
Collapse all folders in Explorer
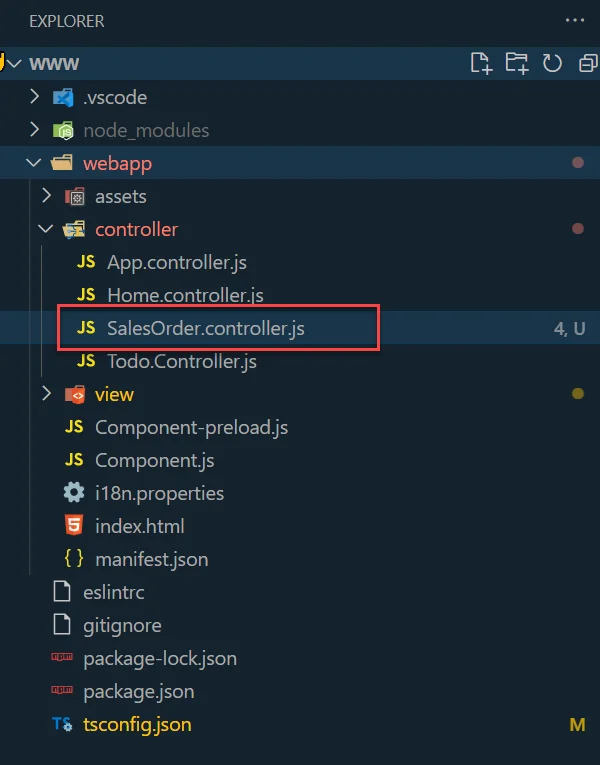click(587, 64)
